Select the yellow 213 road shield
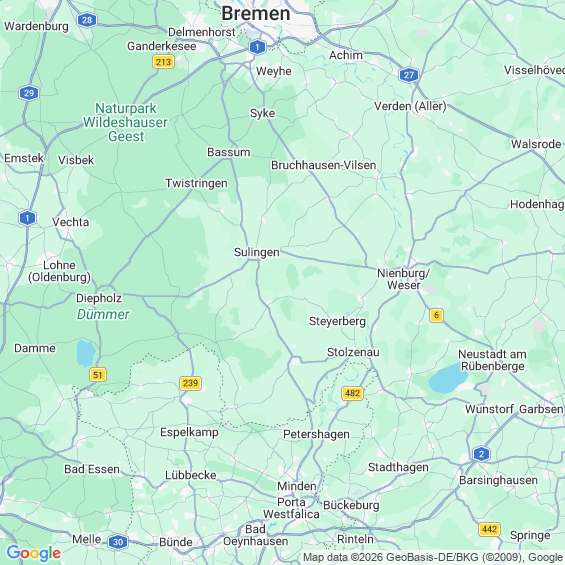The image size is (565, 565). [x=163, y=62]
